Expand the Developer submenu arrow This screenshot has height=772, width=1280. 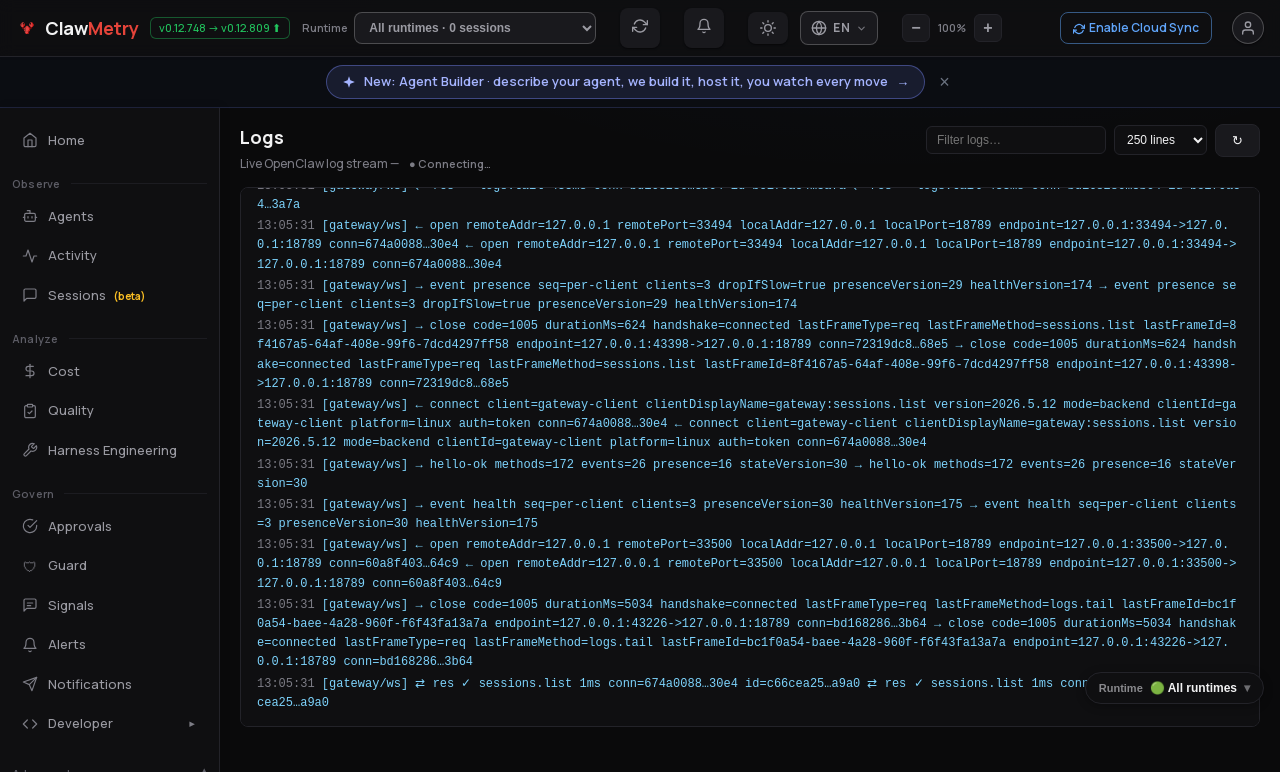pyautogui.click(x=192, y=723)
